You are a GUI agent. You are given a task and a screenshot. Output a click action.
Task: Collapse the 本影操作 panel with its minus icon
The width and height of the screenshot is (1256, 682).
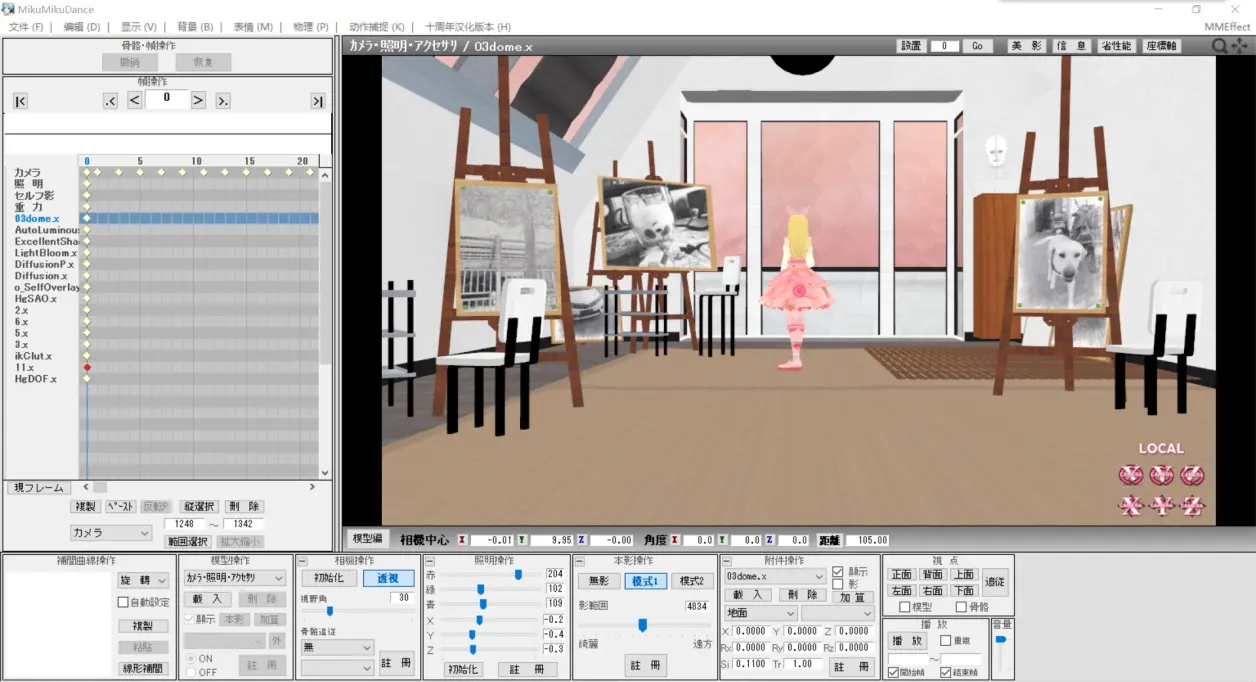click(580, 562)
